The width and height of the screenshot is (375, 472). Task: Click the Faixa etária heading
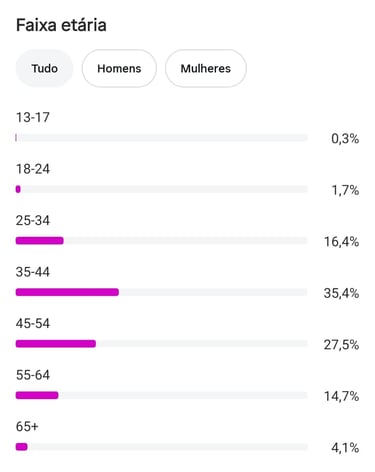click(x=61, y=25)
